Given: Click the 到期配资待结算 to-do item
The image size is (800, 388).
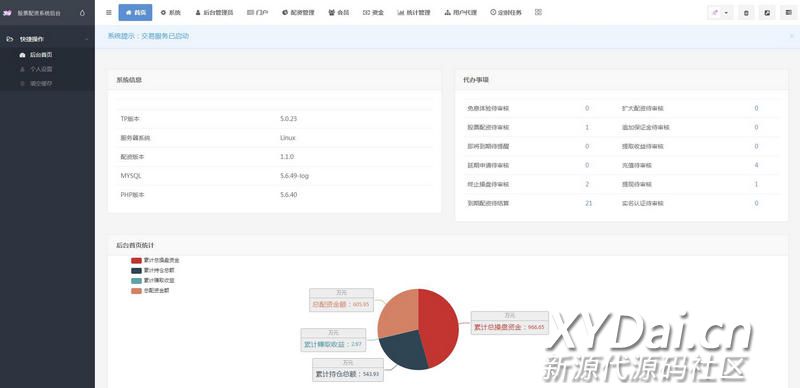Looking at the screenshot, I should click(x=488, y=203).
